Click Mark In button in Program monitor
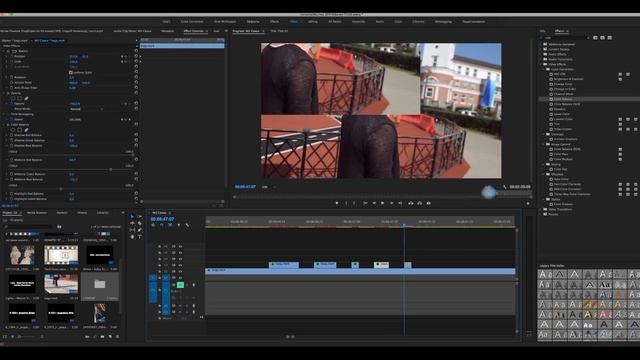Viewport: 640px width, 360px height. coord(346,203)
